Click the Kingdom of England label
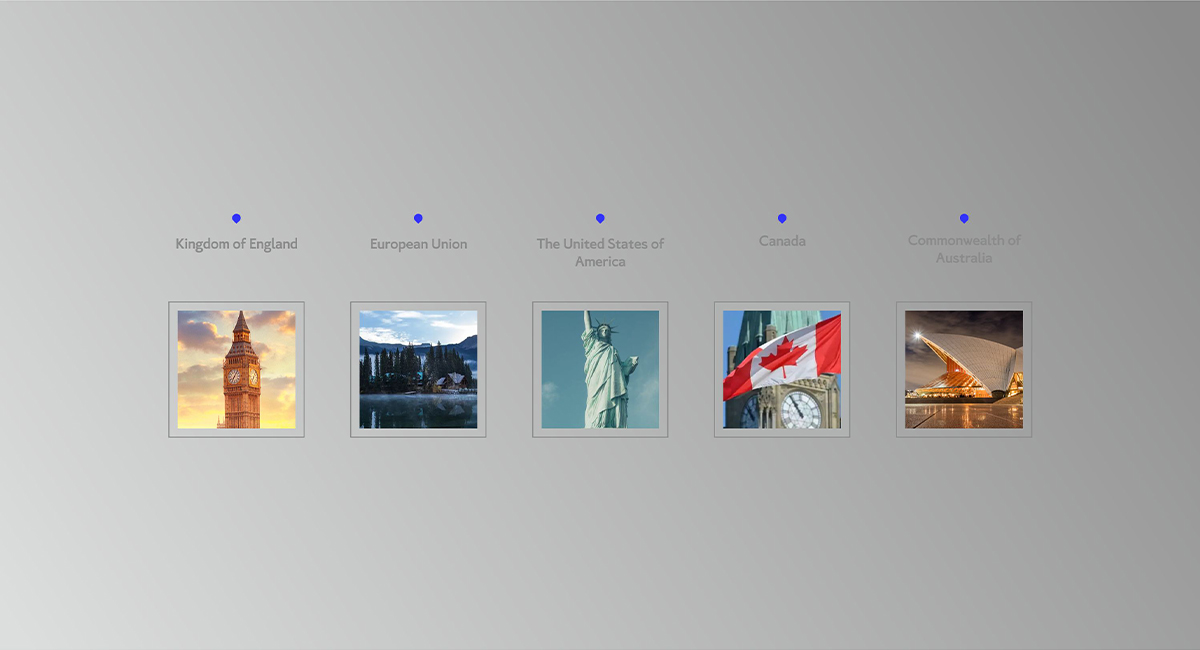1200x650 pixels. click(236, 244)
